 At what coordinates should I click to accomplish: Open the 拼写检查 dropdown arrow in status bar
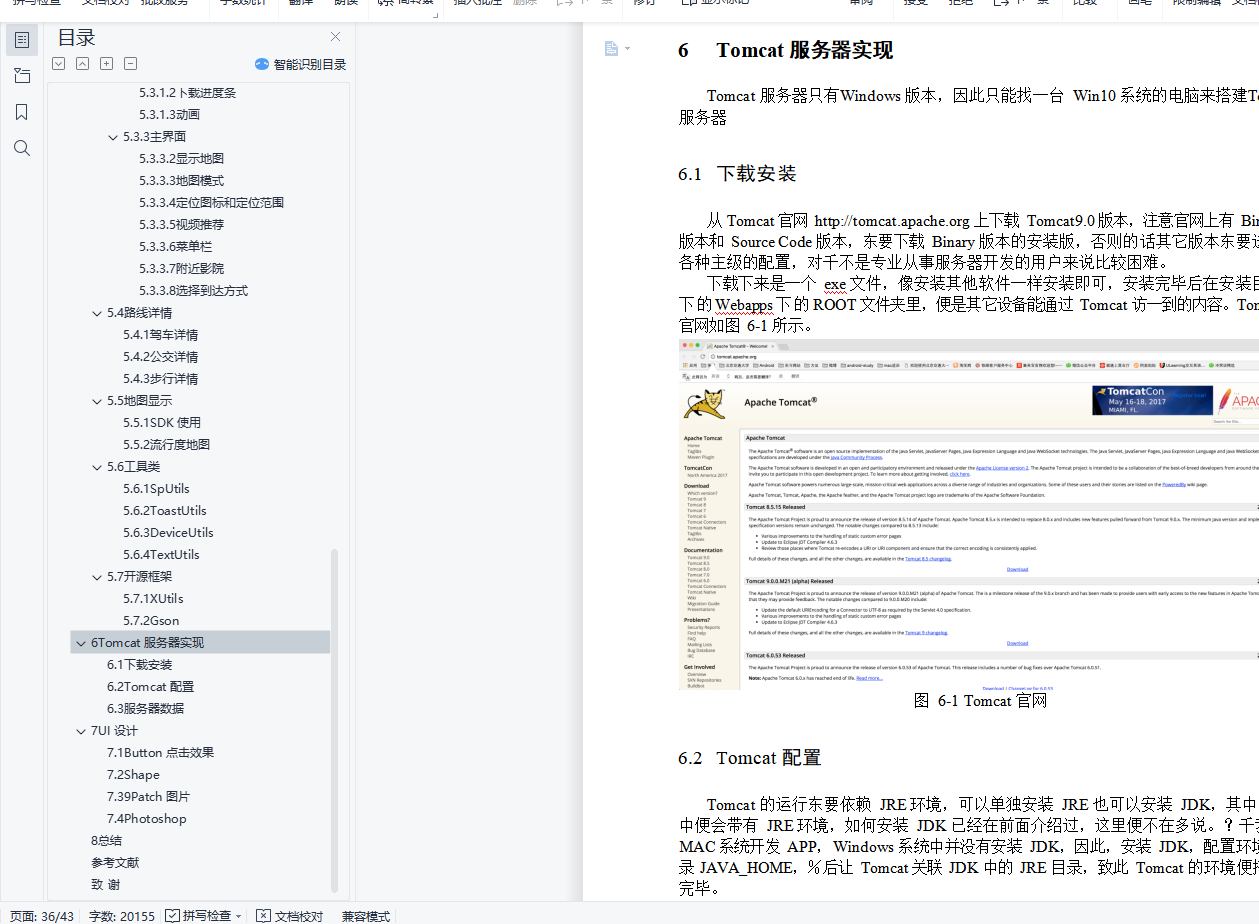(x=238, y=916)
